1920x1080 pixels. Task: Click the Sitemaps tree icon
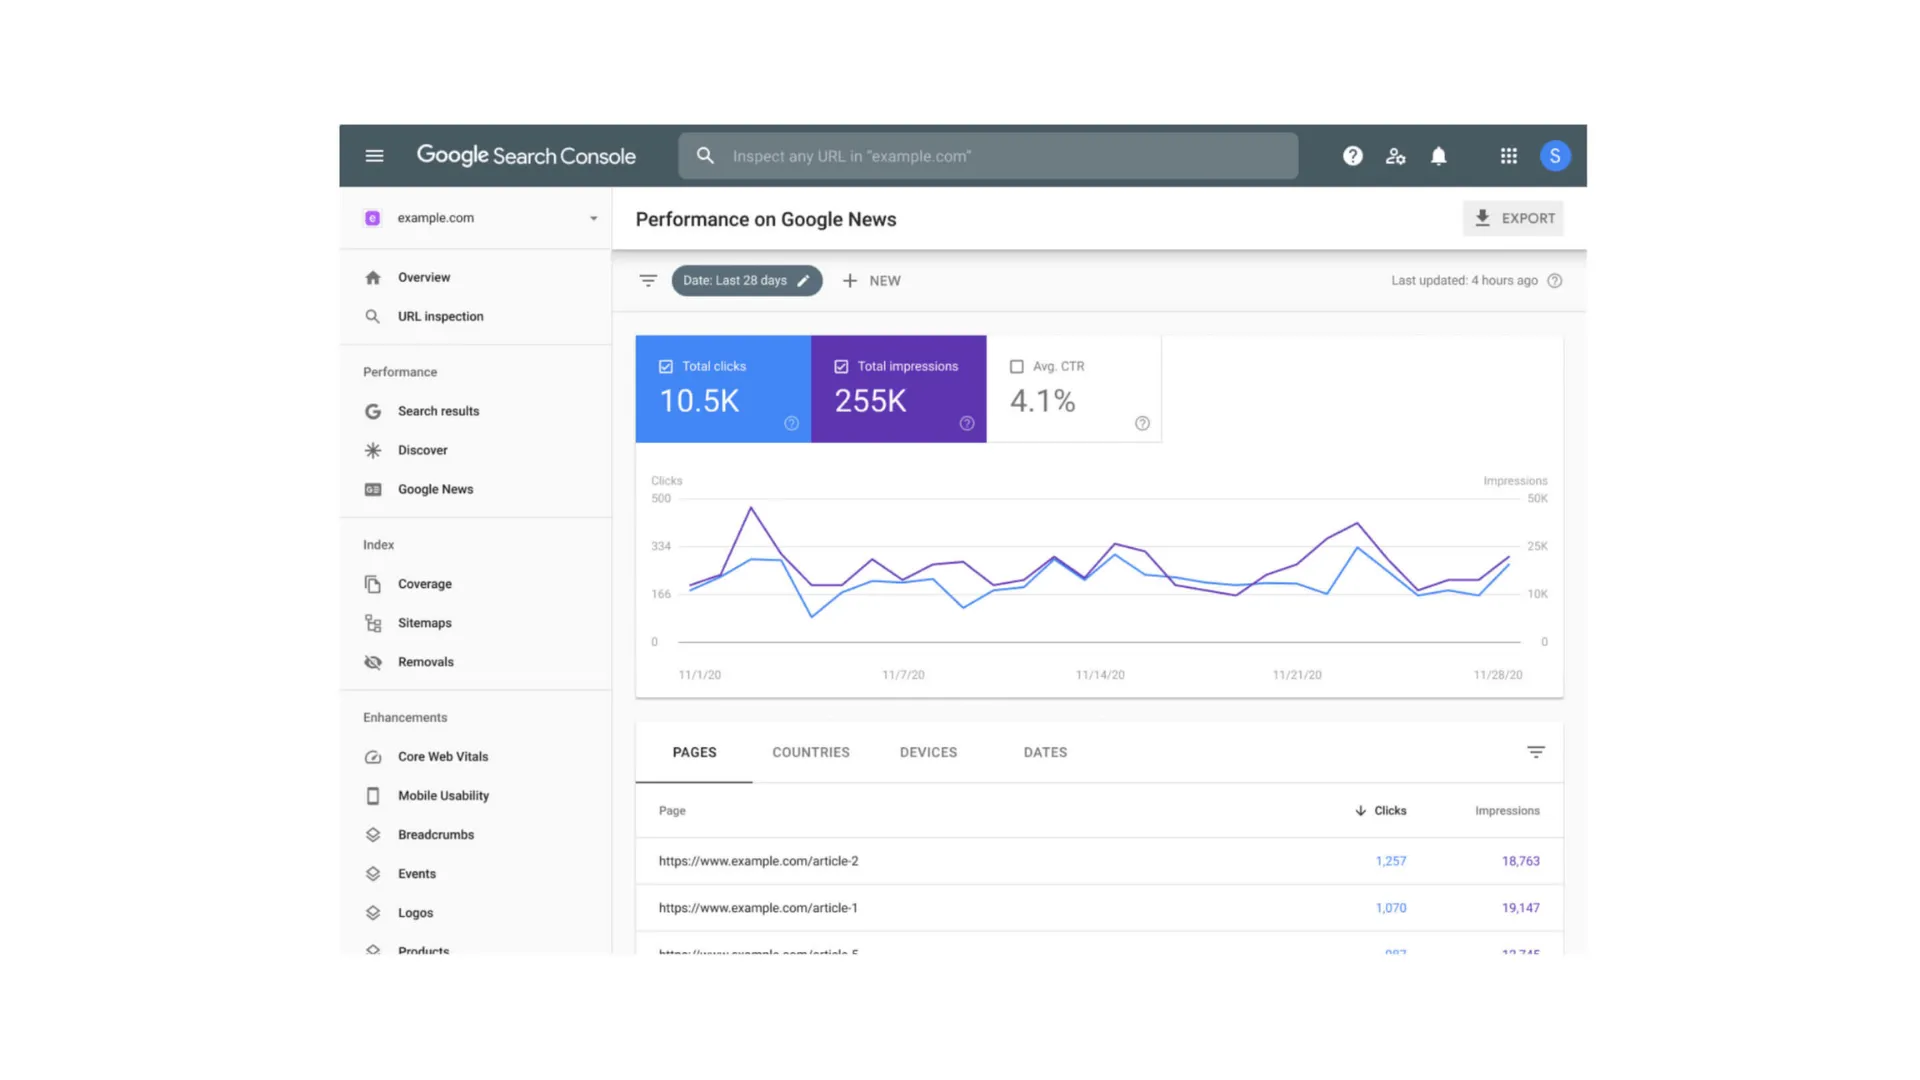pos(373,623)
